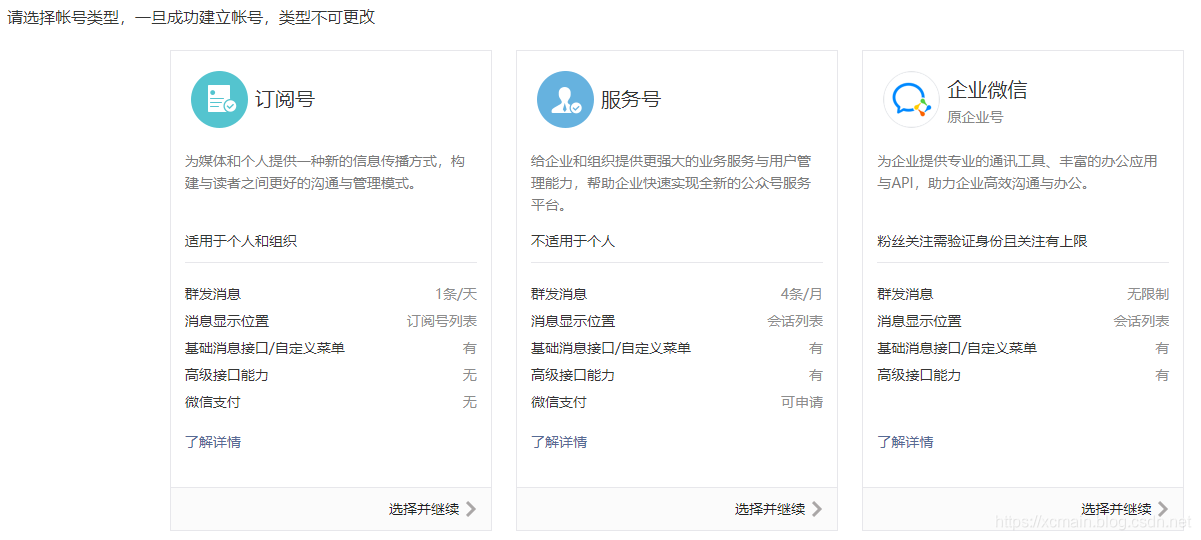Click the 无限制 value

pos(1148,294)
